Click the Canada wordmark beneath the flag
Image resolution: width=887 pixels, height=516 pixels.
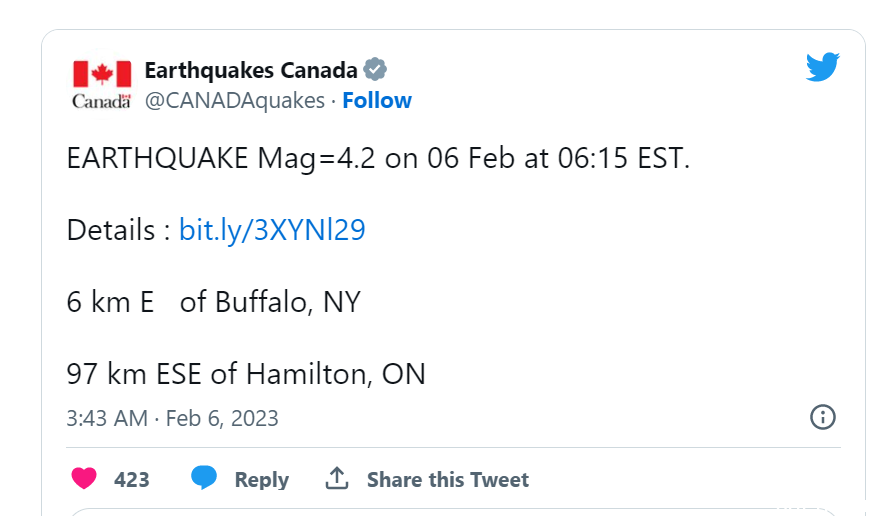click(101, 101)
